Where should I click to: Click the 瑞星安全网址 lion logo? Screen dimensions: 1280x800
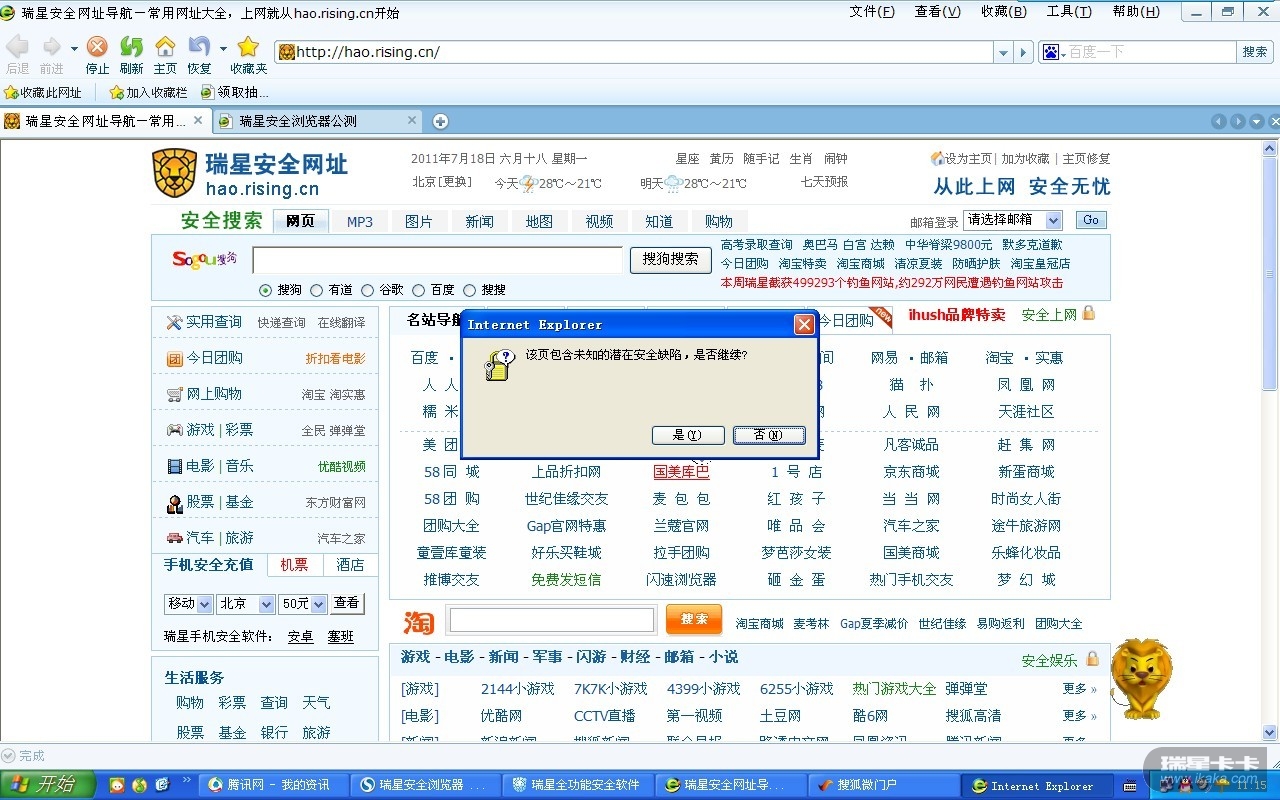[x=174, y=173]
